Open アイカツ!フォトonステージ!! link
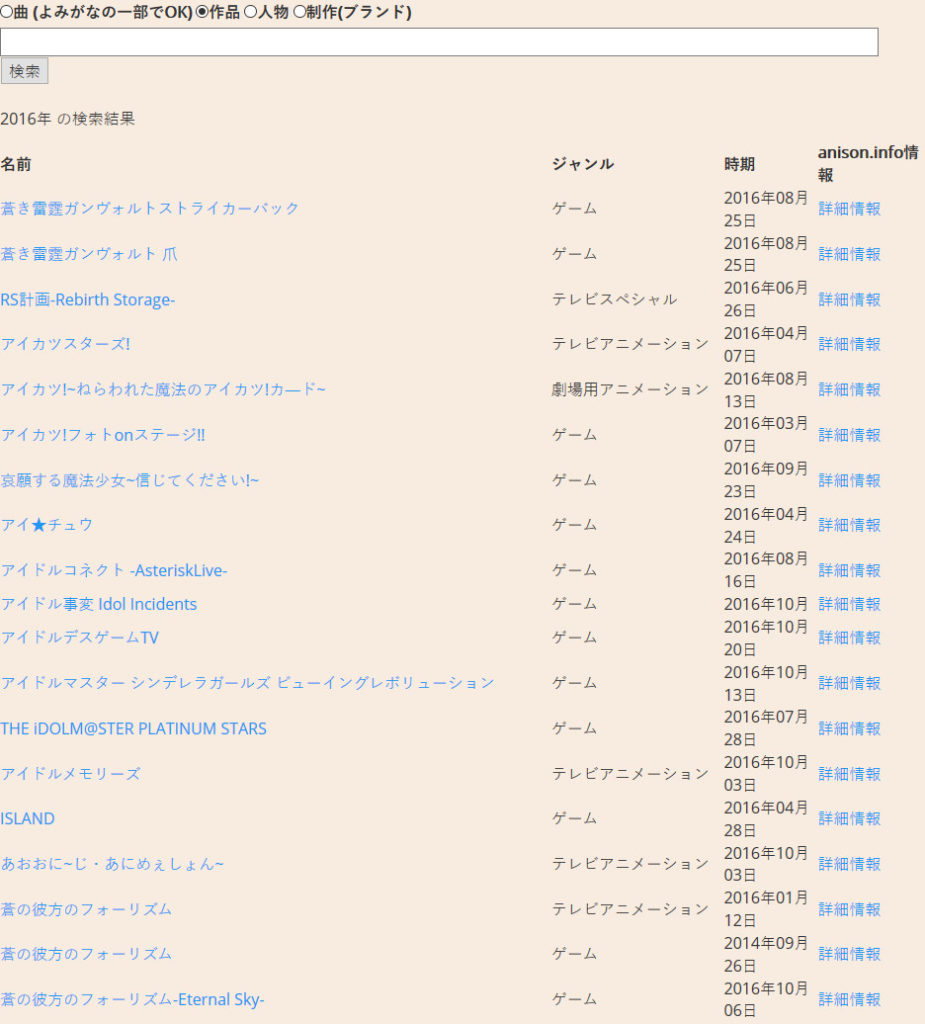The image size is (925, 1024). [103, 434]
